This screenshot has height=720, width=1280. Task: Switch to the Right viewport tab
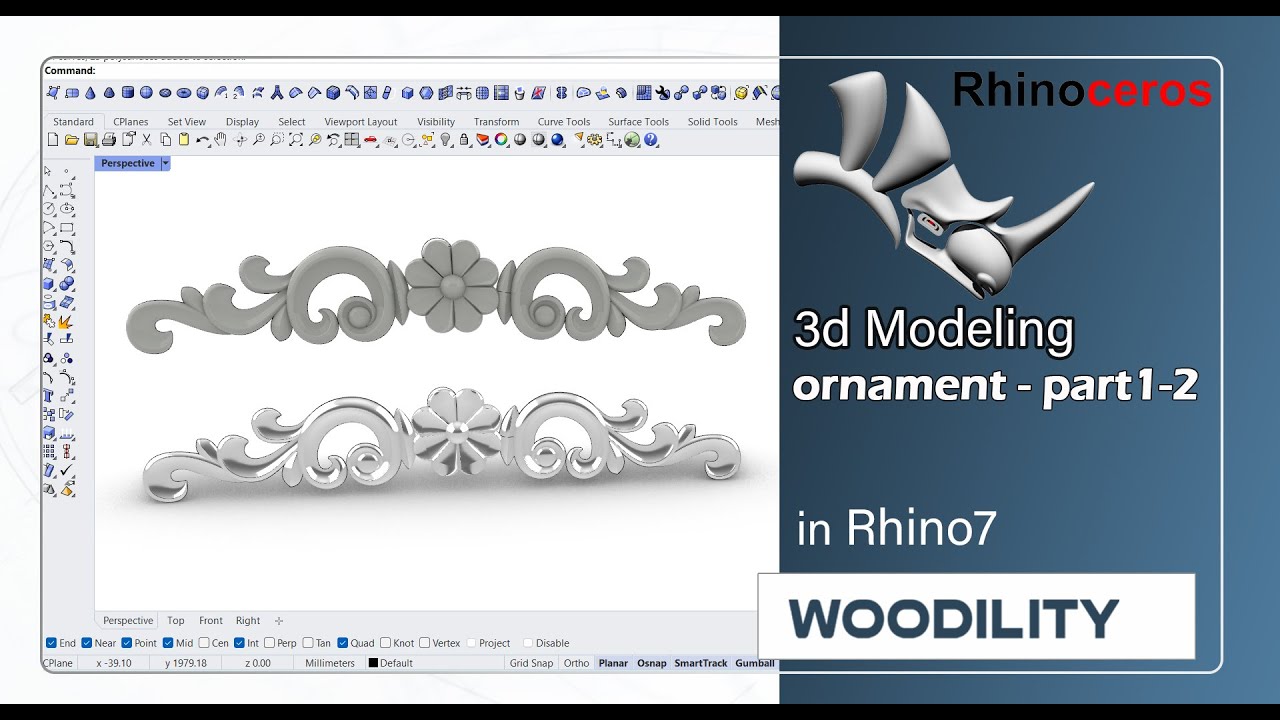[248, 621]
